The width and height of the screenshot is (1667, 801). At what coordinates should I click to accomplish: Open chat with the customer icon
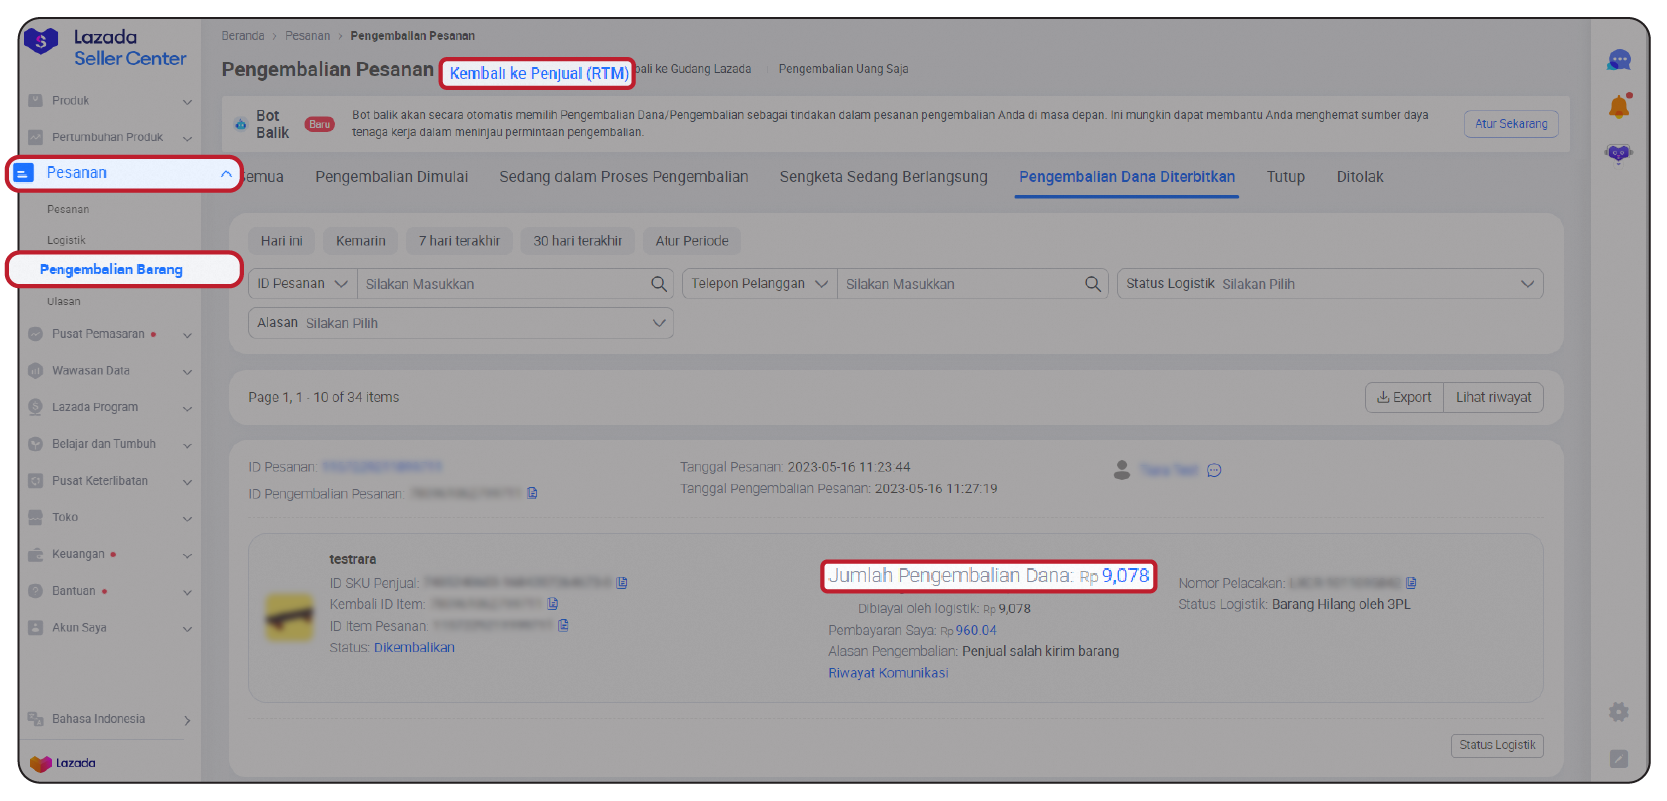1214,470
